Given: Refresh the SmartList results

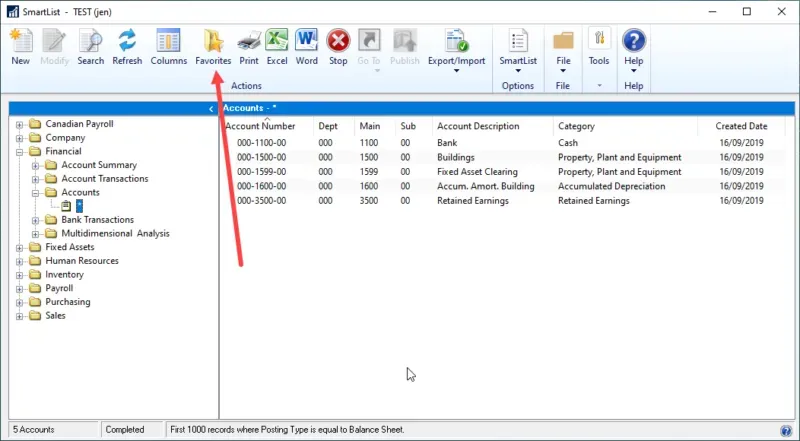Looking at the screenshot, I should 127,47.
